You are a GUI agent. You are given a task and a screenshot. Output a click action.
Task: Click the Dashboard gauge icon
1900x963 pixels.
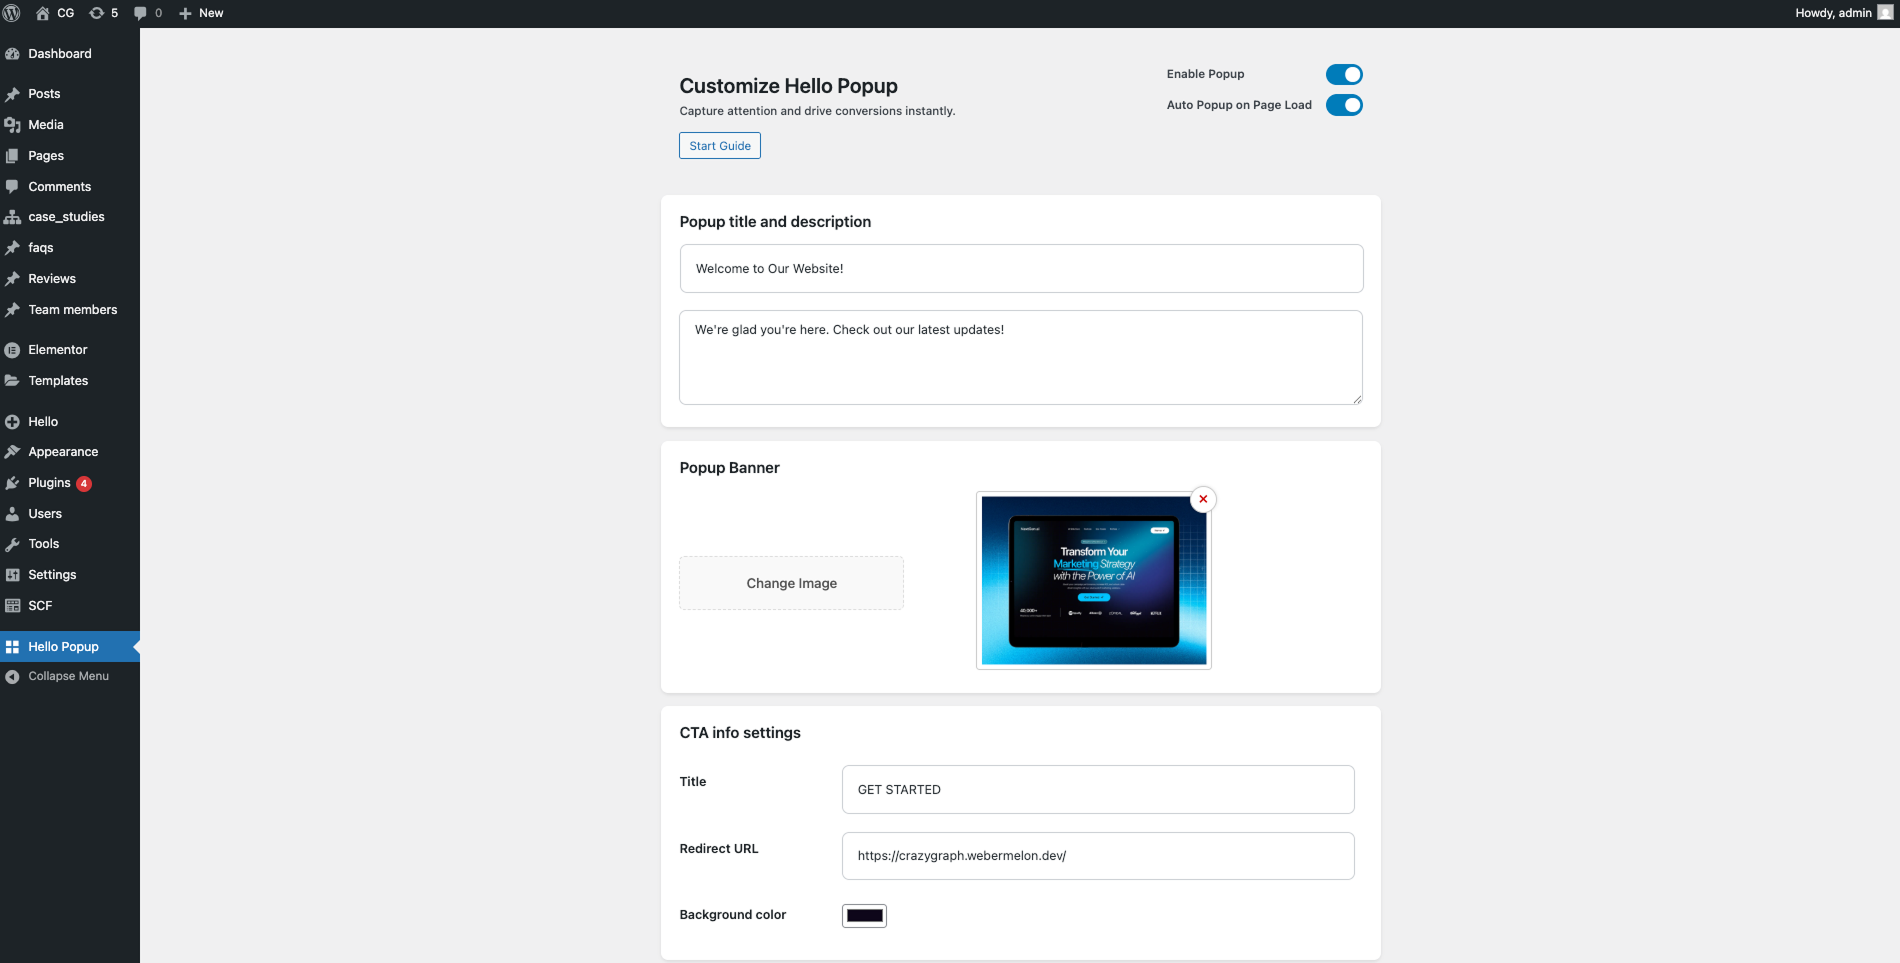point(12,54)
